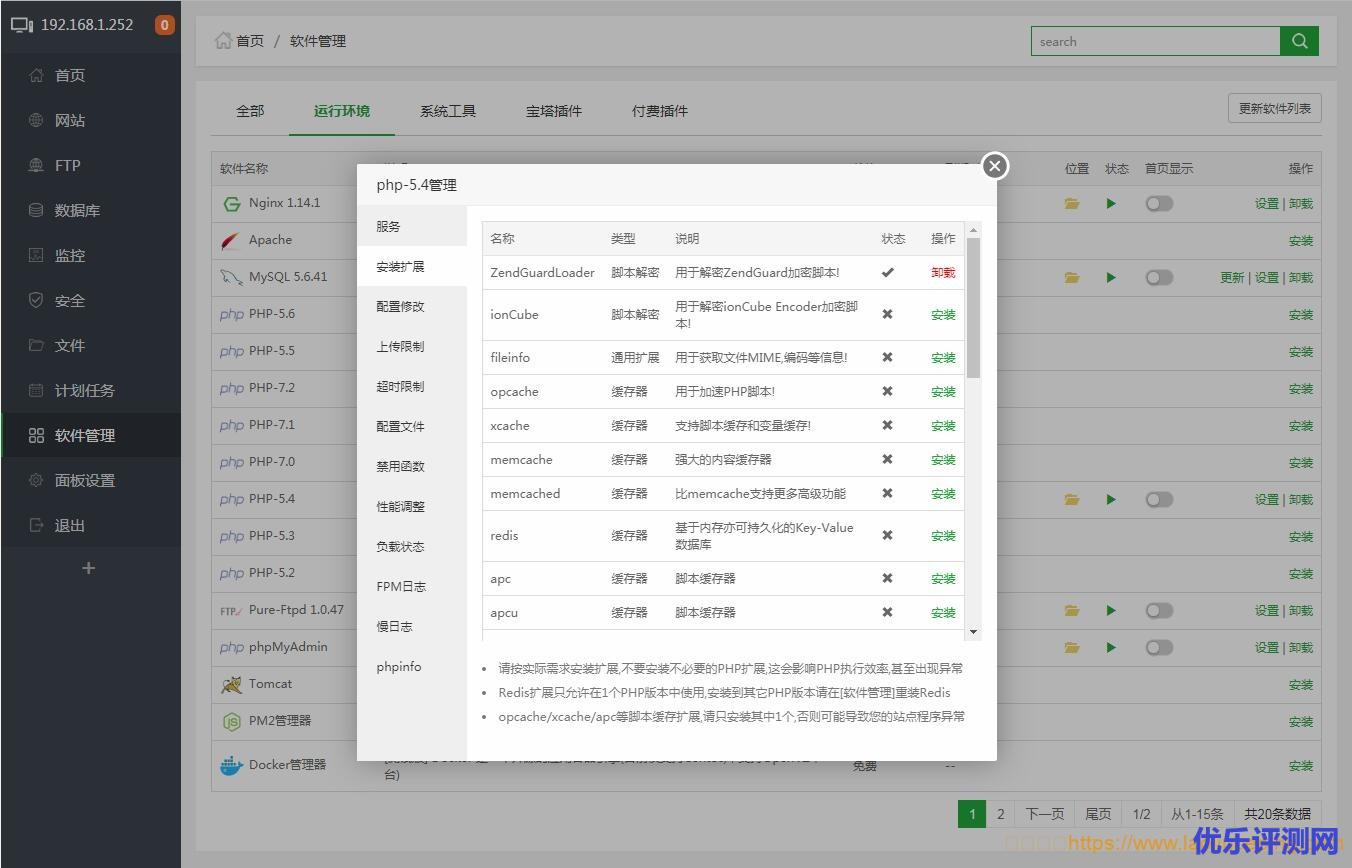
Task: Open phpinfo section in php dialog
Action: [412, 666]
